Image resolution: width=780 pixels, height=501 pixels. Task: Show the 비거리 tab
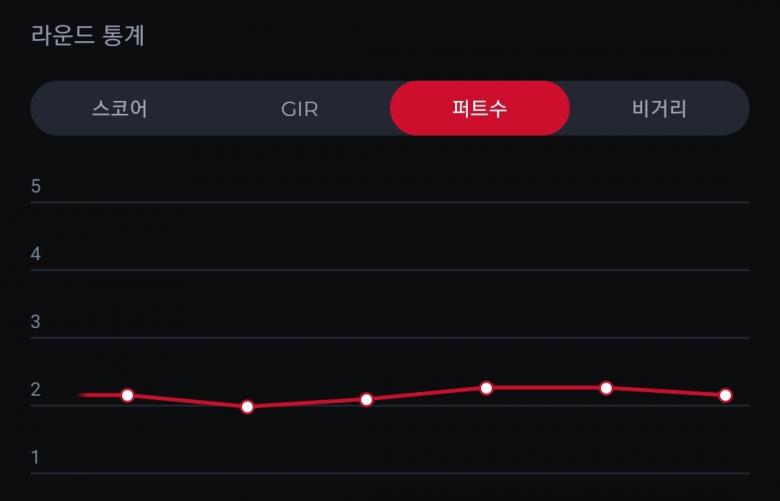tap(659, 108)
